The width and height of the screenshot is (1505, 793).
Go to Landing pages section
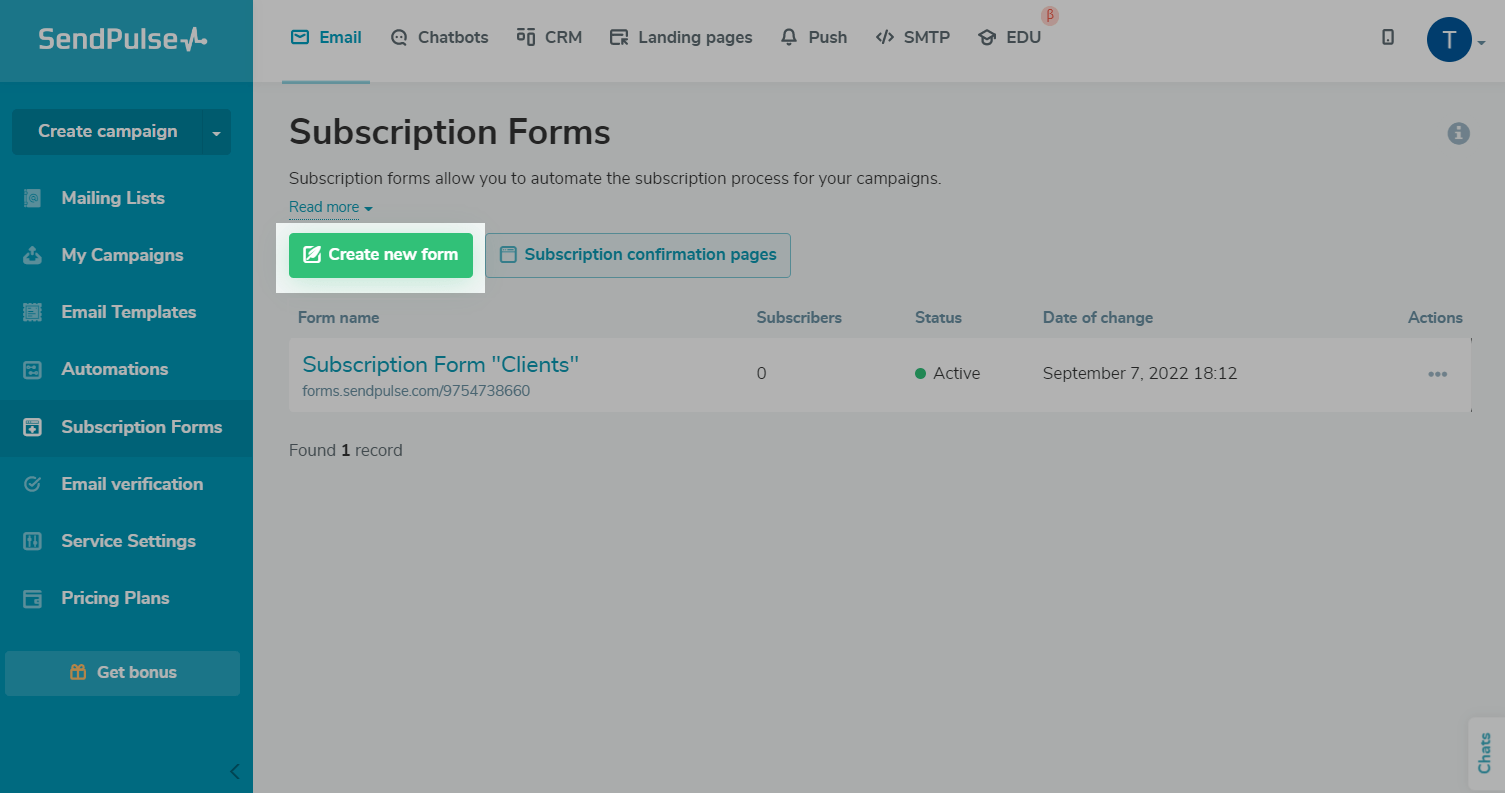coord(681,38)
